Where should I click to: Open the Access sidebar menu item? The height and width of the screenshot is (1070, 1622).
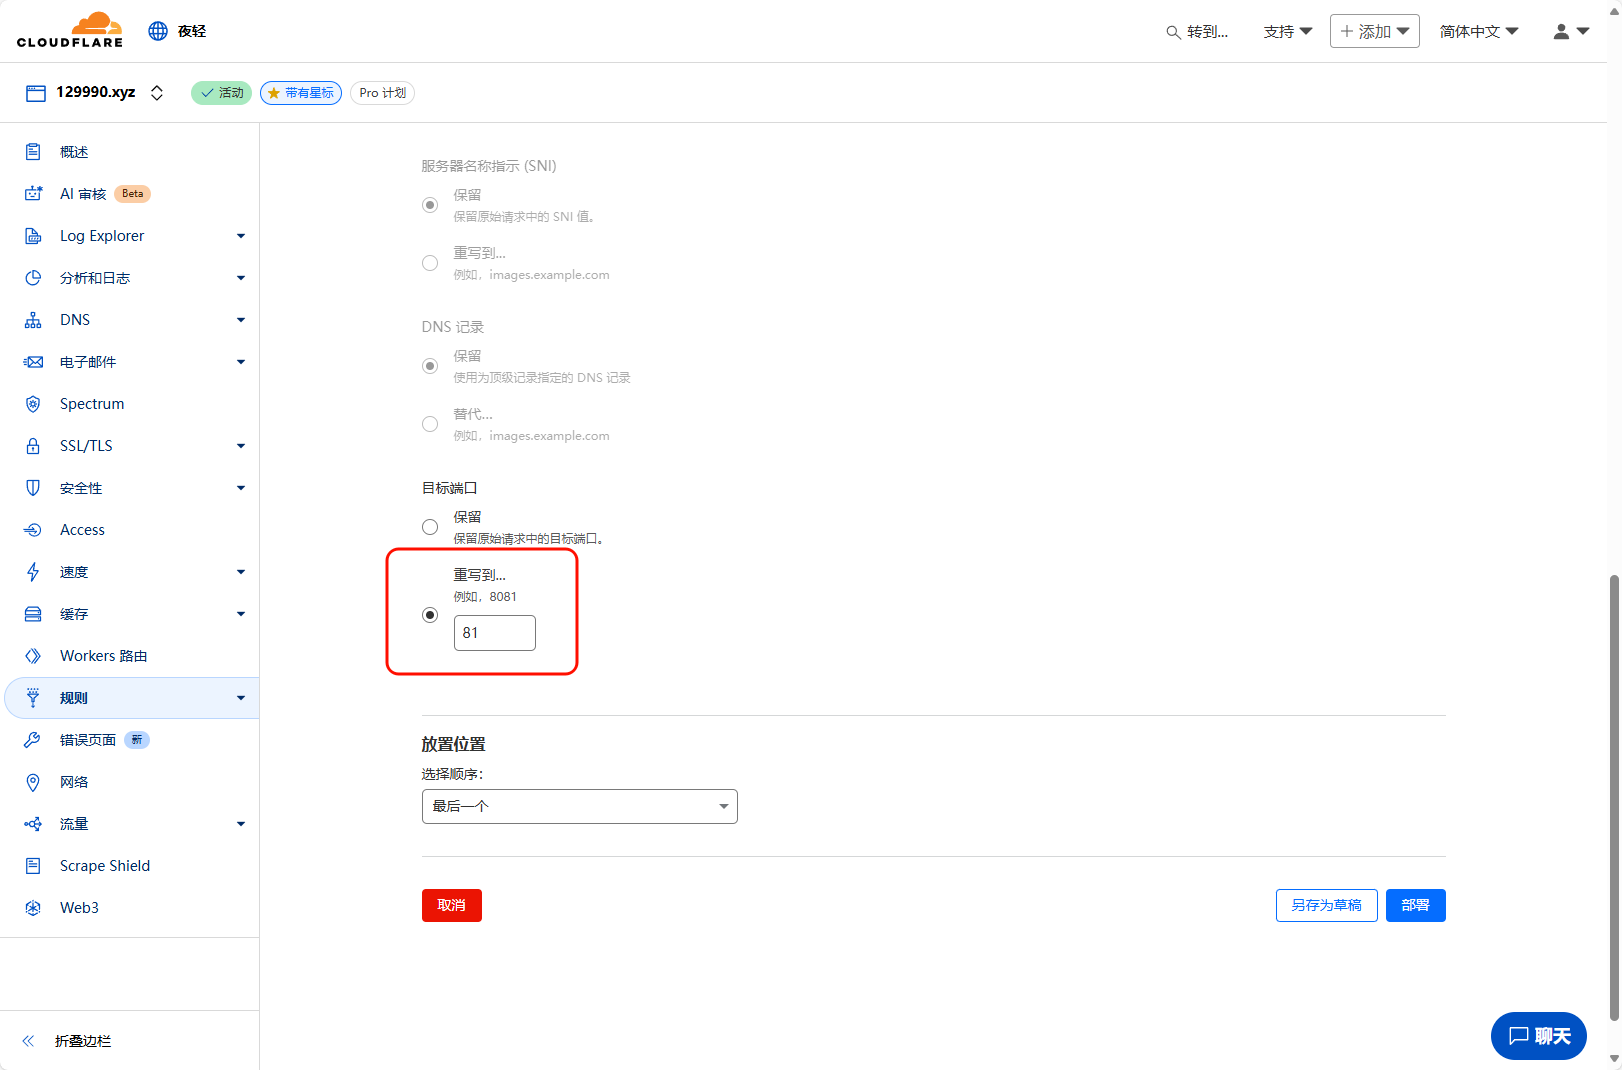[x=82, y=530]
